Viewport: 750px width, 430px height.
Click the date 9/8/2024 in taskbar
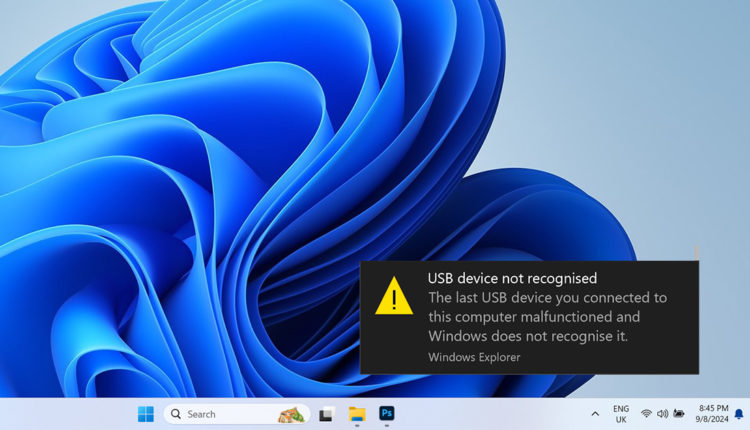(712, 419)
